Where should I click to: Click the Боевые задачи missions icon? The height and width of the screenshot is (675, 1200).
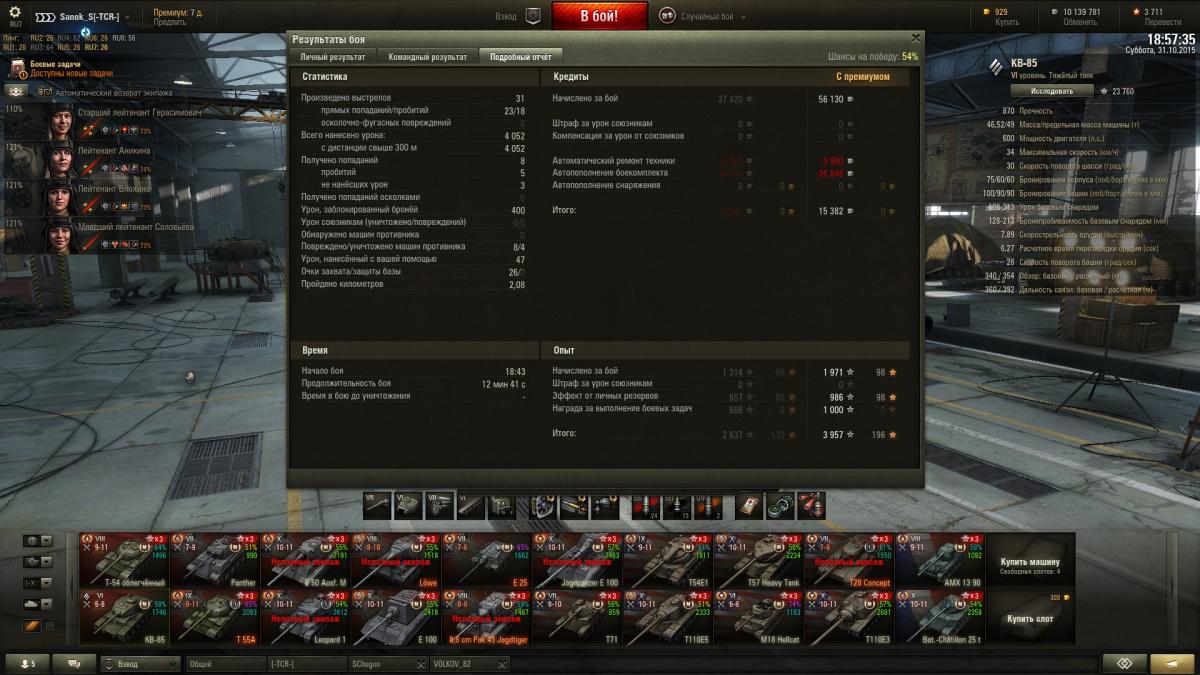(18, 68)
